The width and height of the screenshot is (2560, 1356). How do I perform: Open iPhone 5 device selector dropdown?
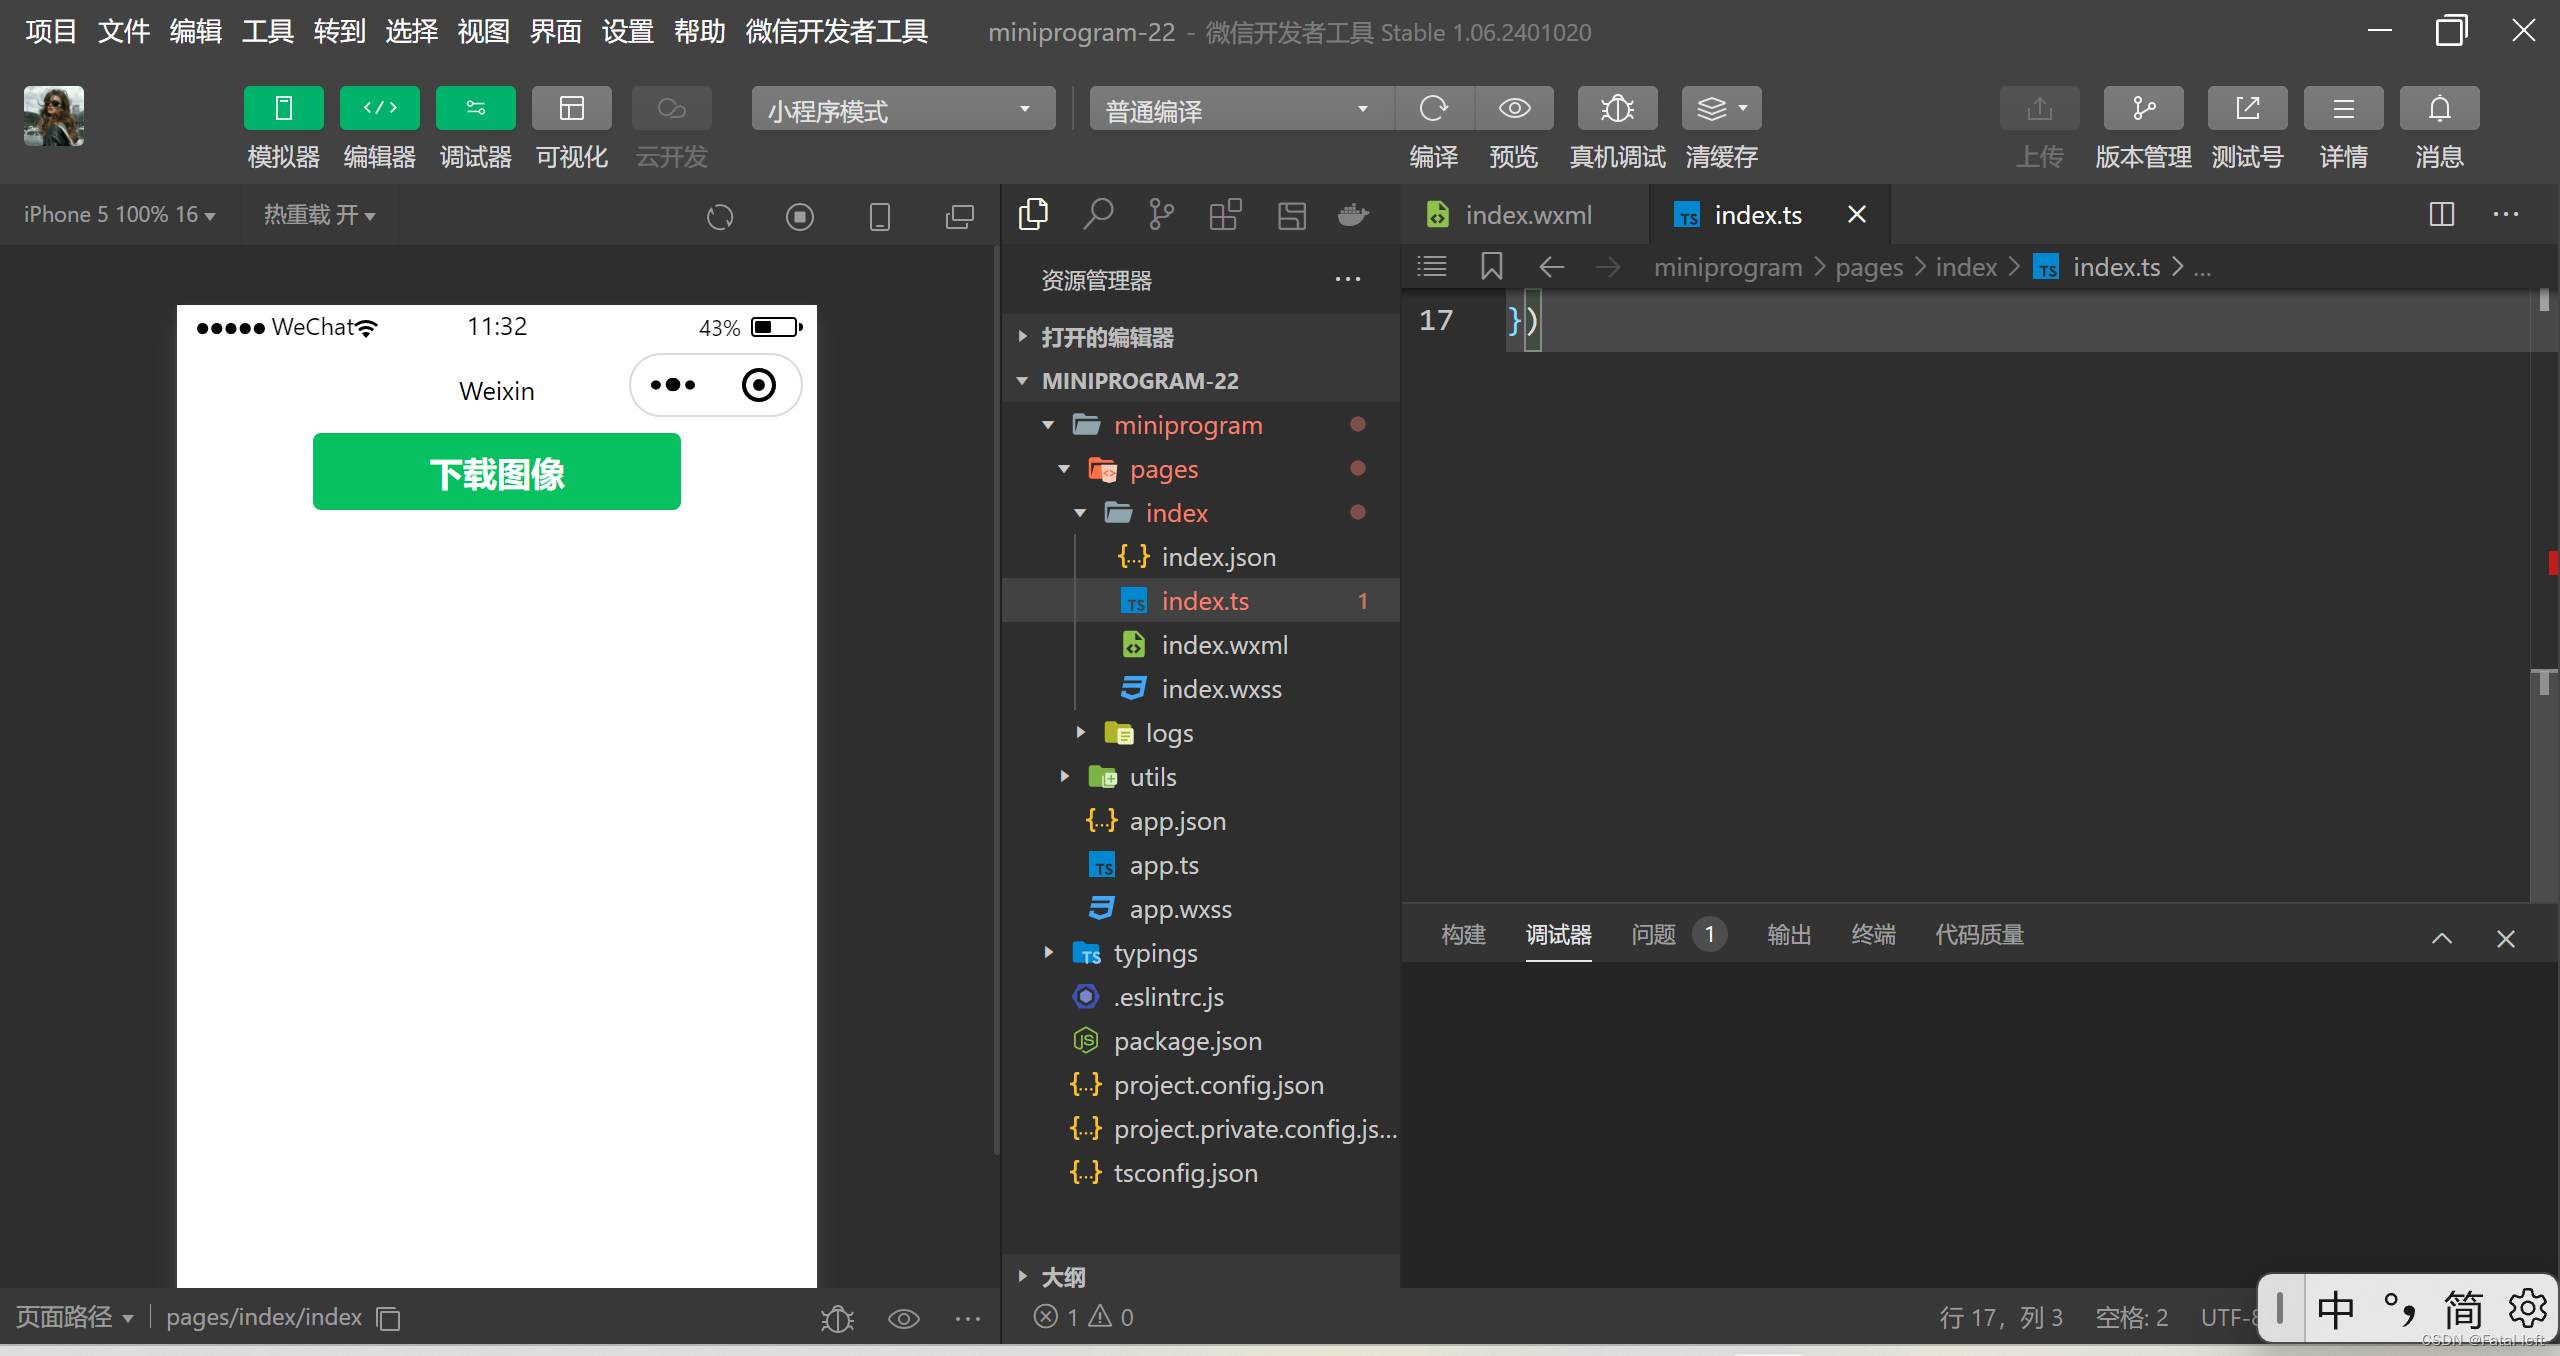click(x=119, y=214)
